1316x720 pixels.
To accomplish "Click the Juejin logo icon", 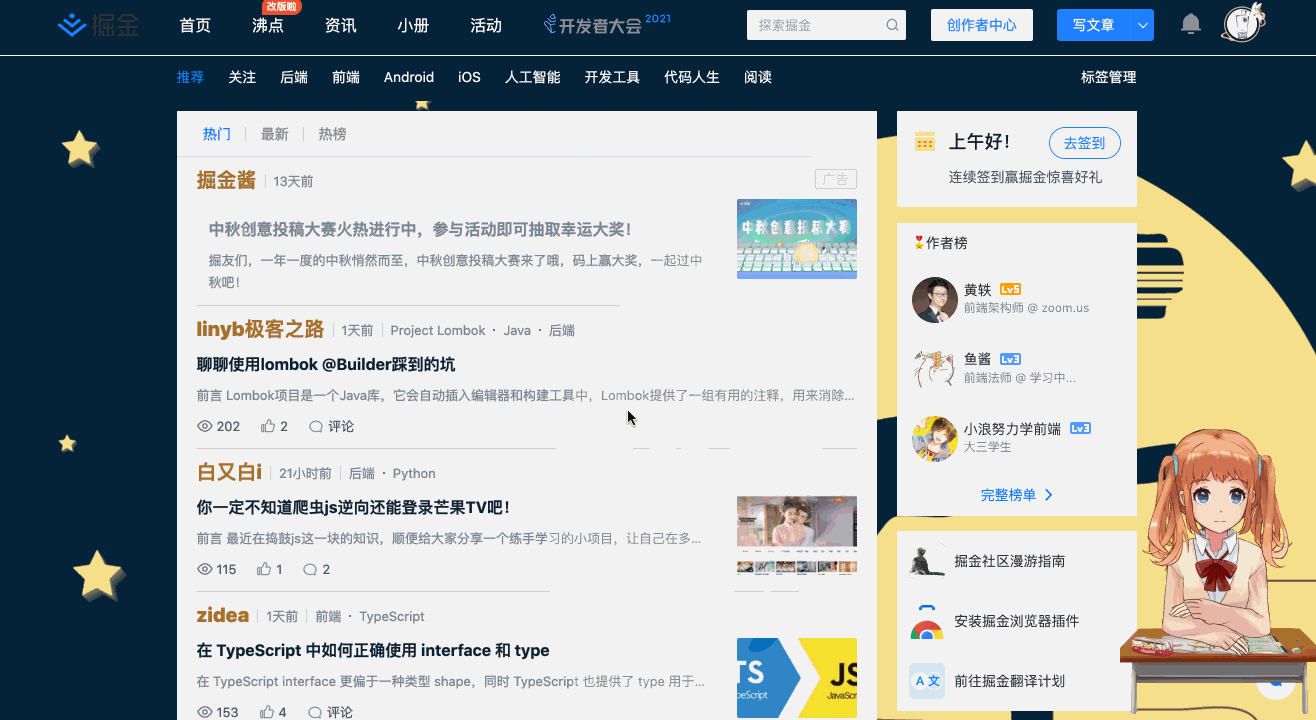I will [x=72, y=25].
